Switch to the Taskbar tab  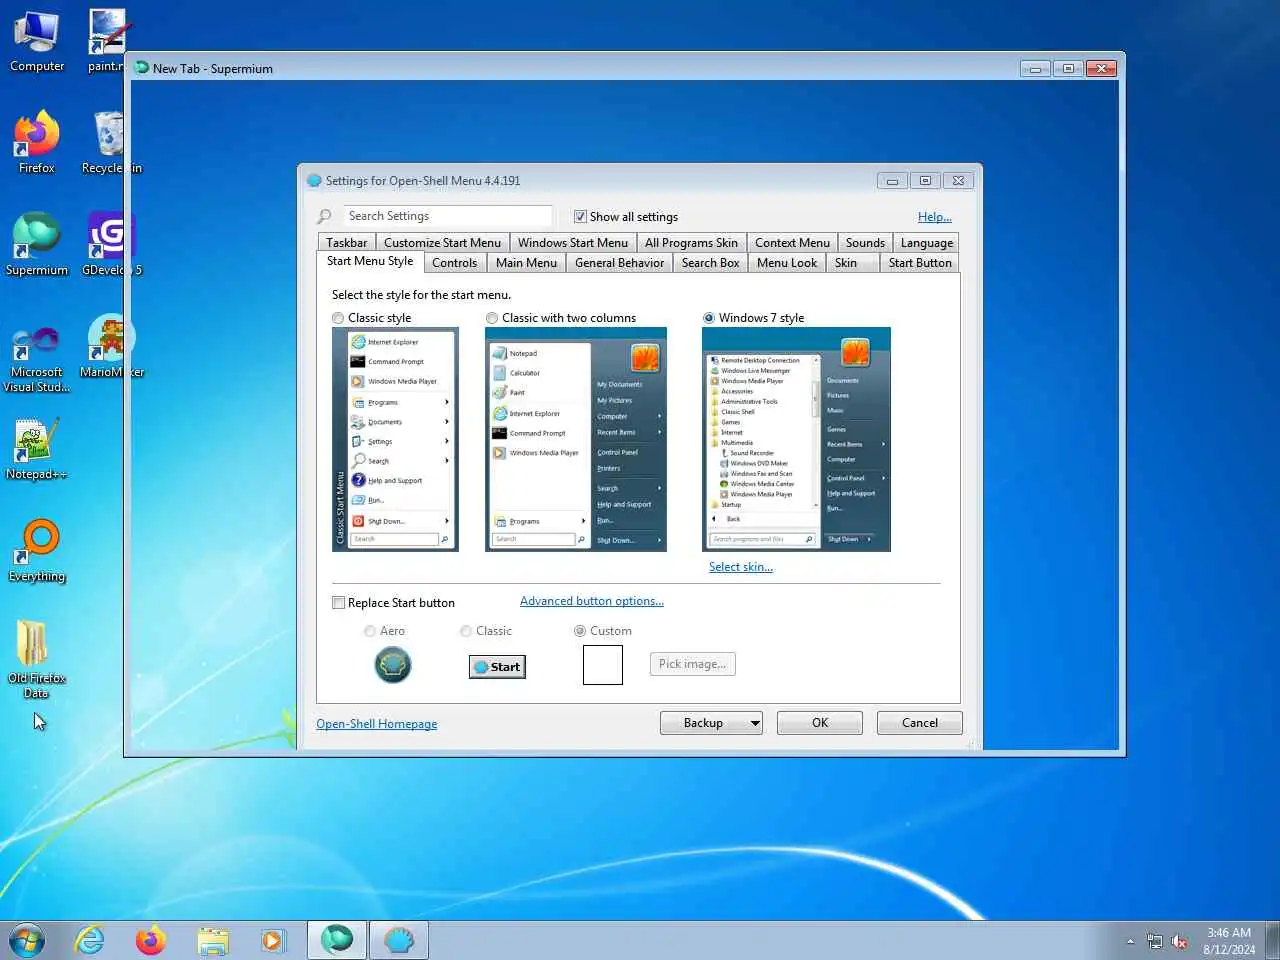346,243
